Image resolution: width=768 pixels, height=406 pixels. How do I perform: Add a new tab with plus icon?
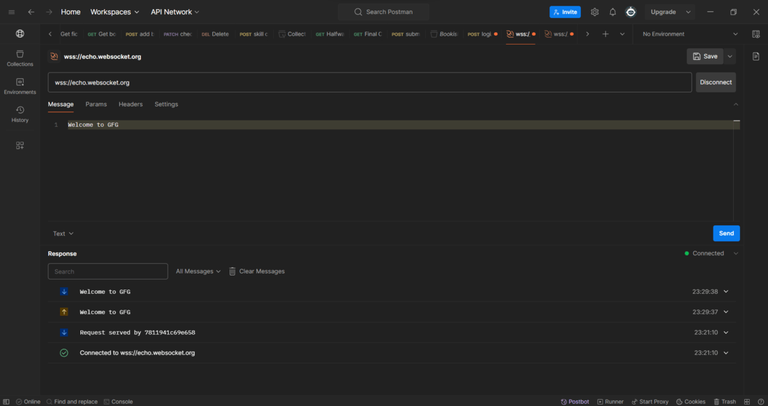[x=605, y=34]
